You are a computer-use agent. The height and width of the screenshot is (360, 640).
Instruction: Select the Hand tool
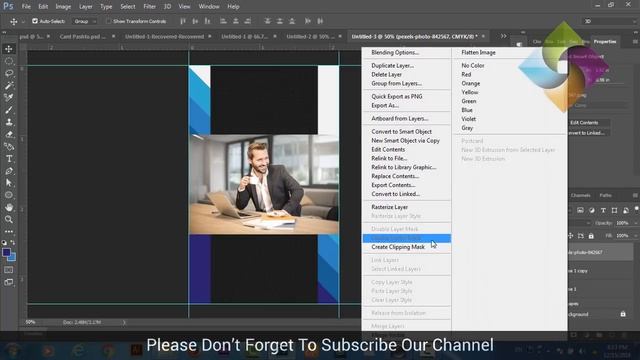9,207
